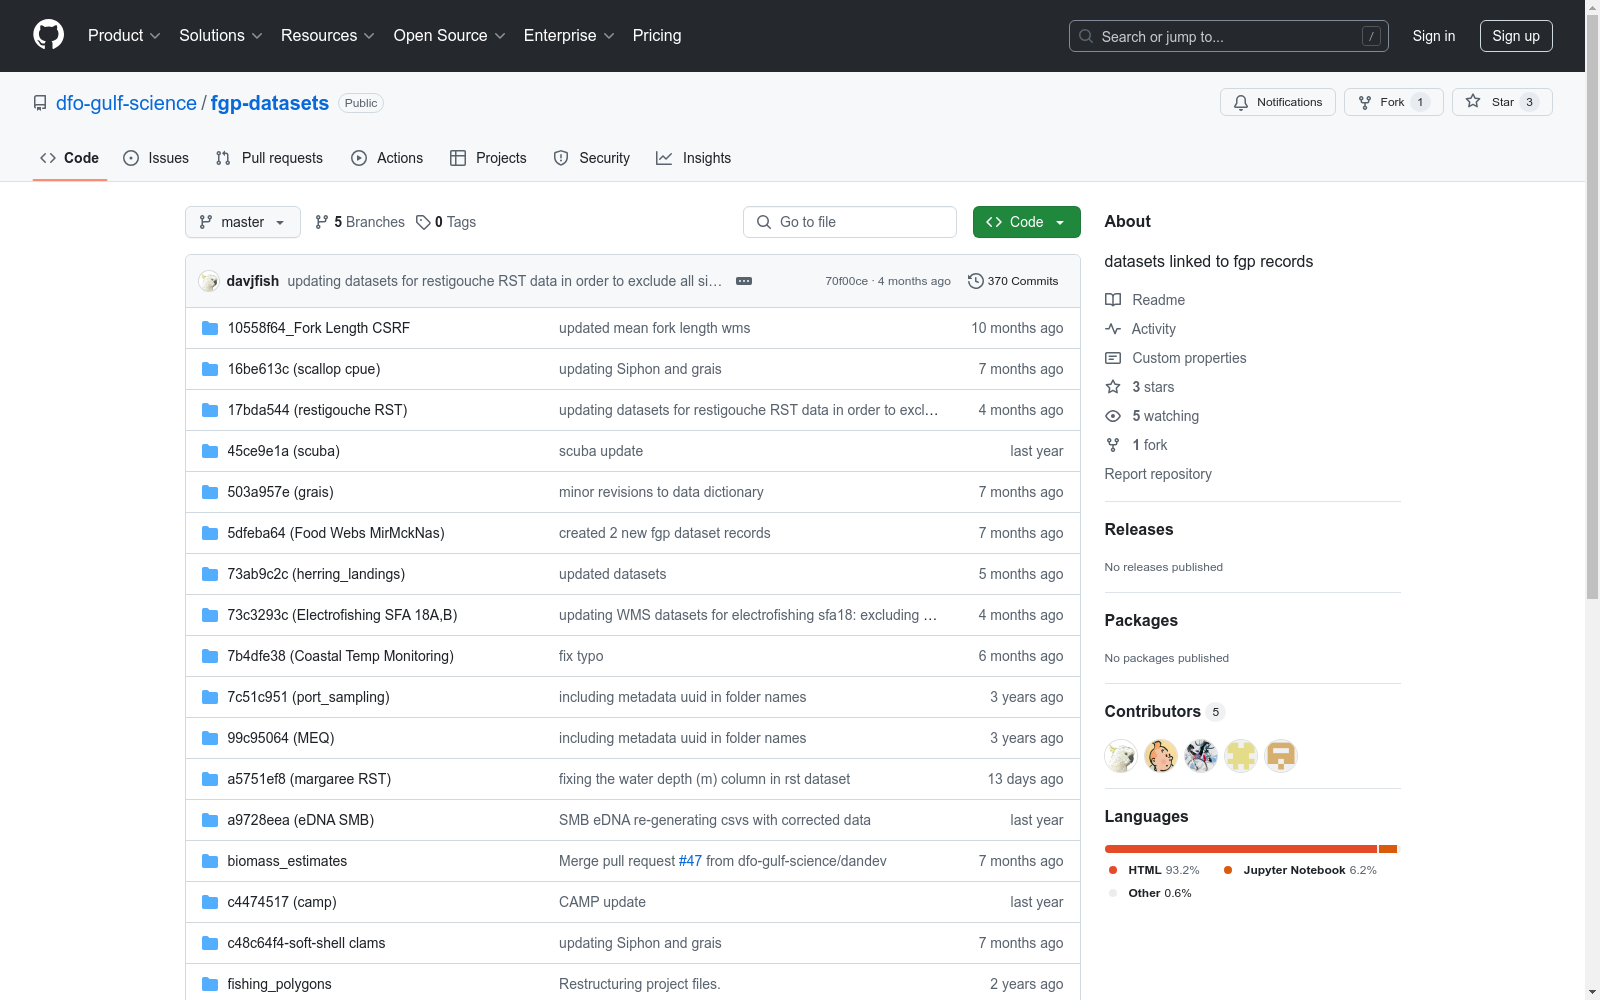The image size is (1600, 1000).
Task: Open the 7b4dfe38 (Coastal Temp Monitoring) folder
Action: [x=340, y=656]
